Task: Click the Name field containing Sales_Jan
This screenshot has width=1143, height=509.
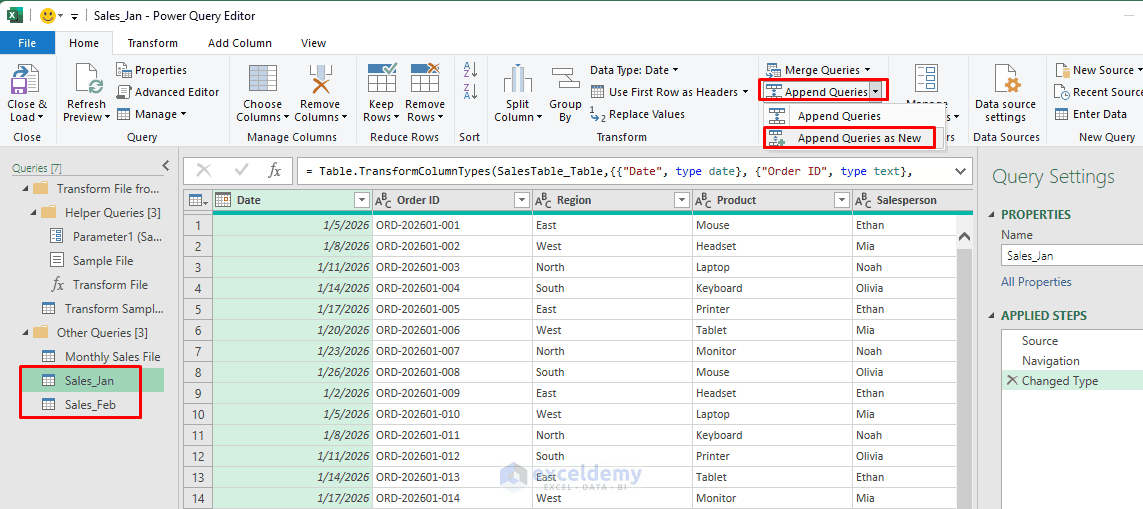Action: click(x=1072, y=255)
